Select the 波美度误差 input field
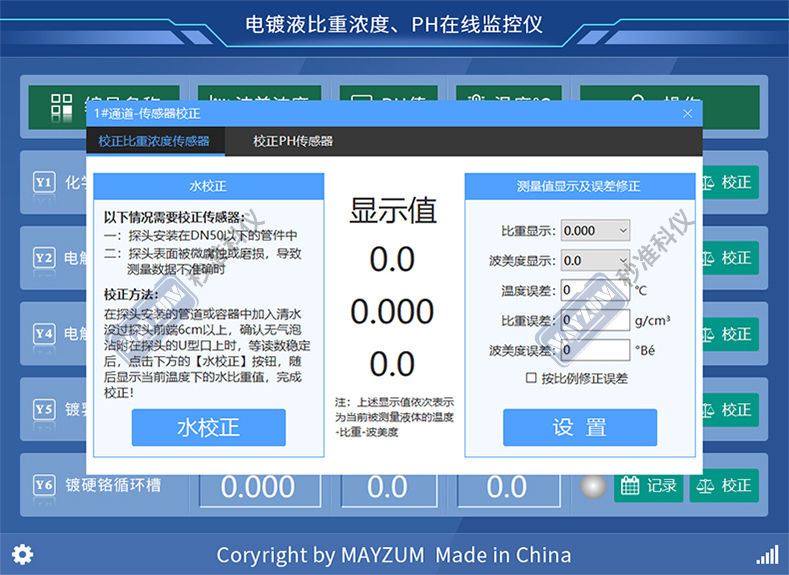 pos(595,350)
